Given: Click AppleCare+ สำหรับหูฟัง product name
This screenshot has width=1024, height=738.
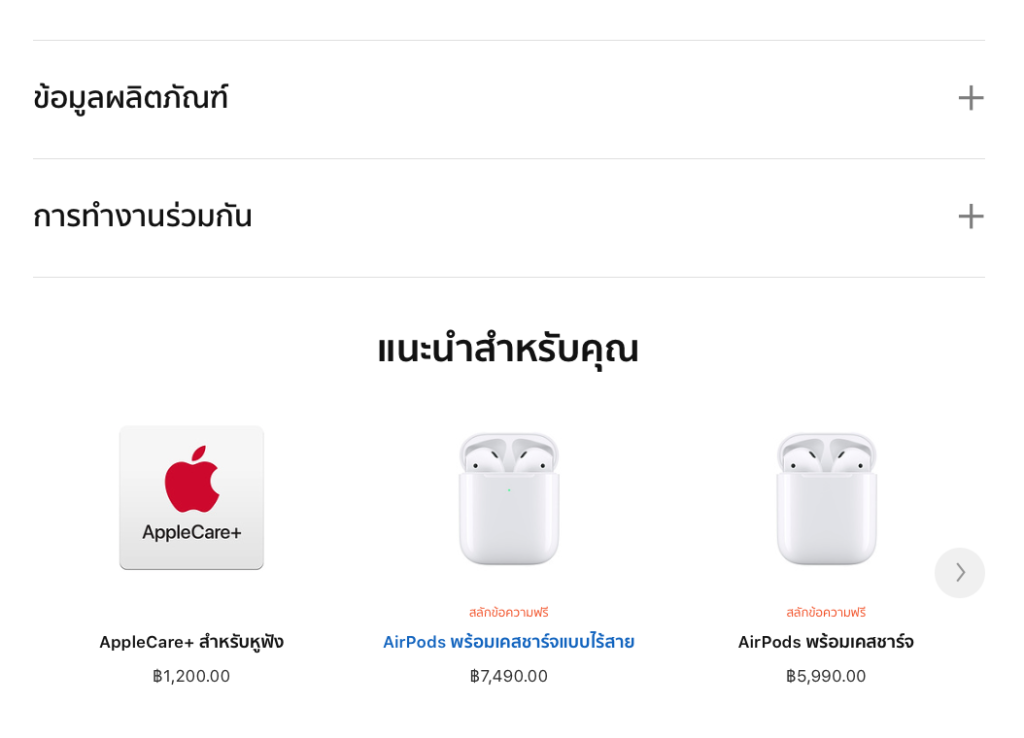Looking at the screenshot, I should pyautogui.click(x=191, y=641).
